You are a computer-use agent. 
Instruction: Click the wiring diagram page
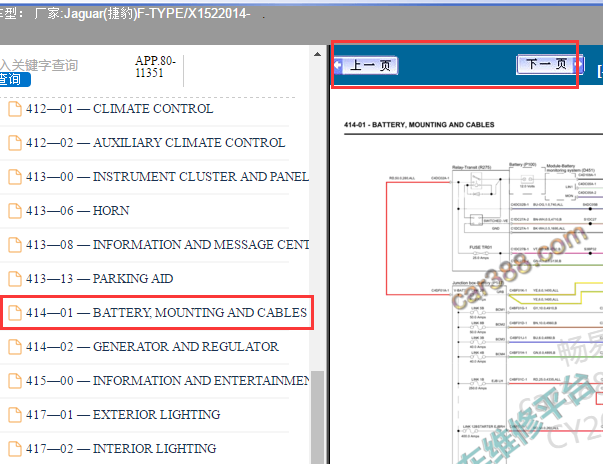(x=494, y=311)
